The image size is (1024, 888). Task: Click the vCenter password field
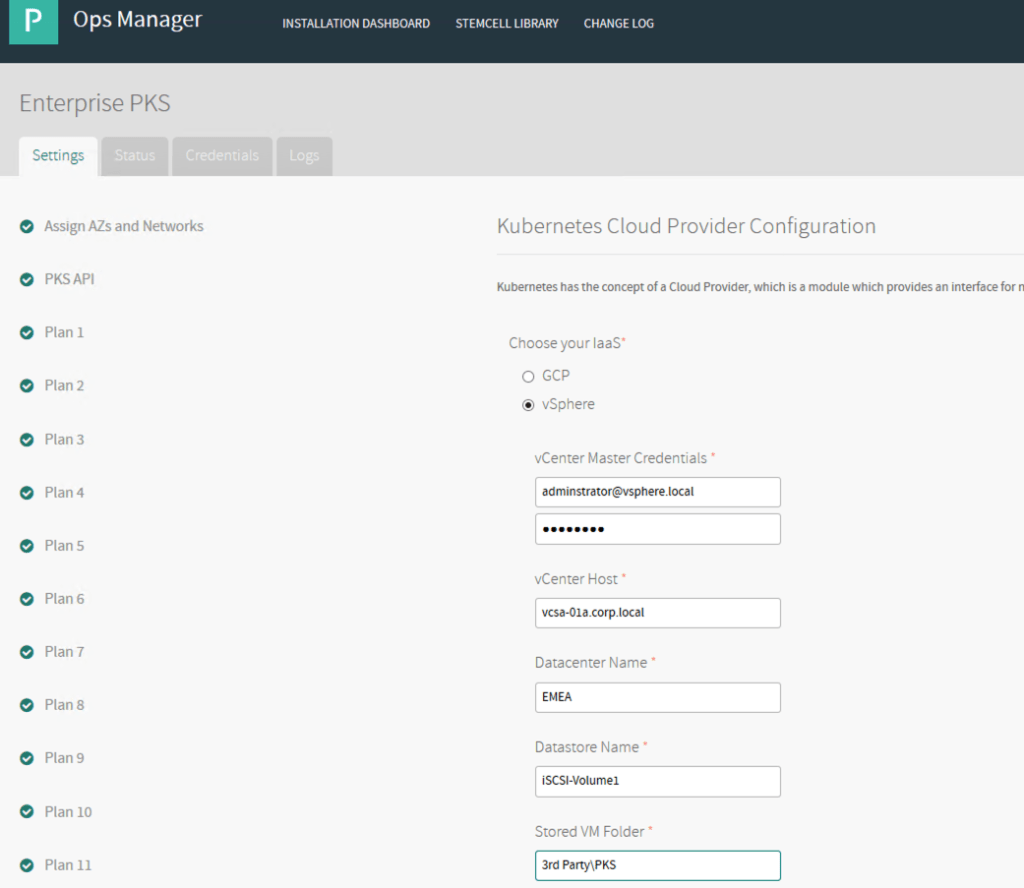[x=657, y=529]
